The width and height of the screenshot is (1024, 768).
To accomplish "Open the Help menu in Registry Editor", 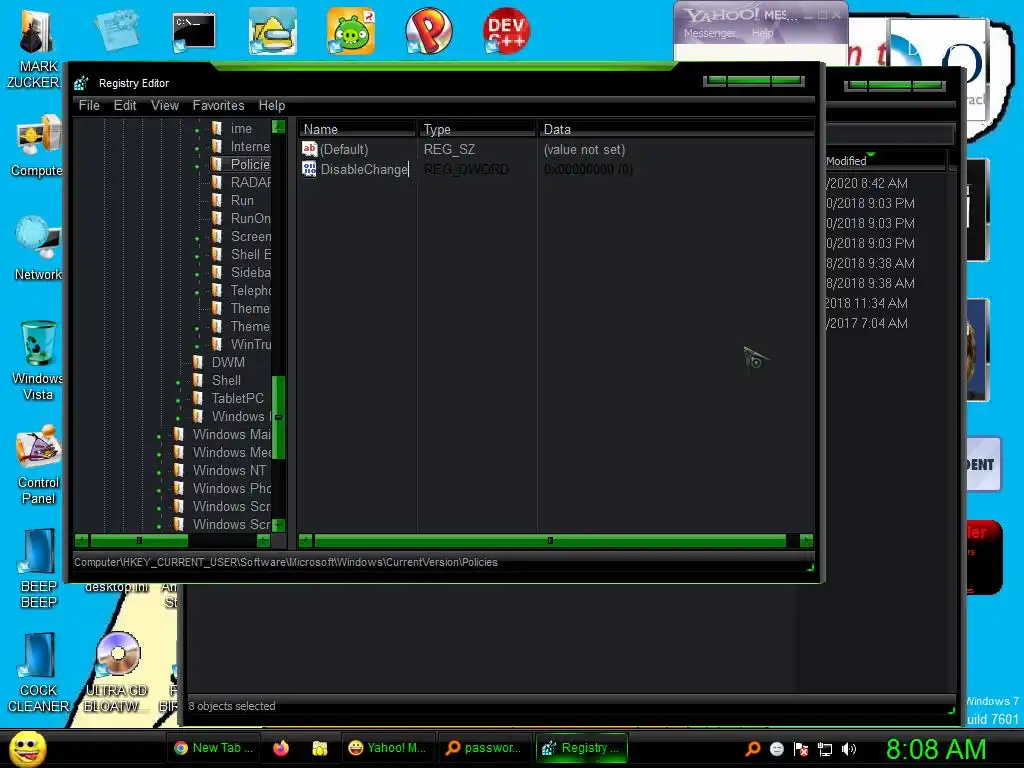I will pos(272,105).
